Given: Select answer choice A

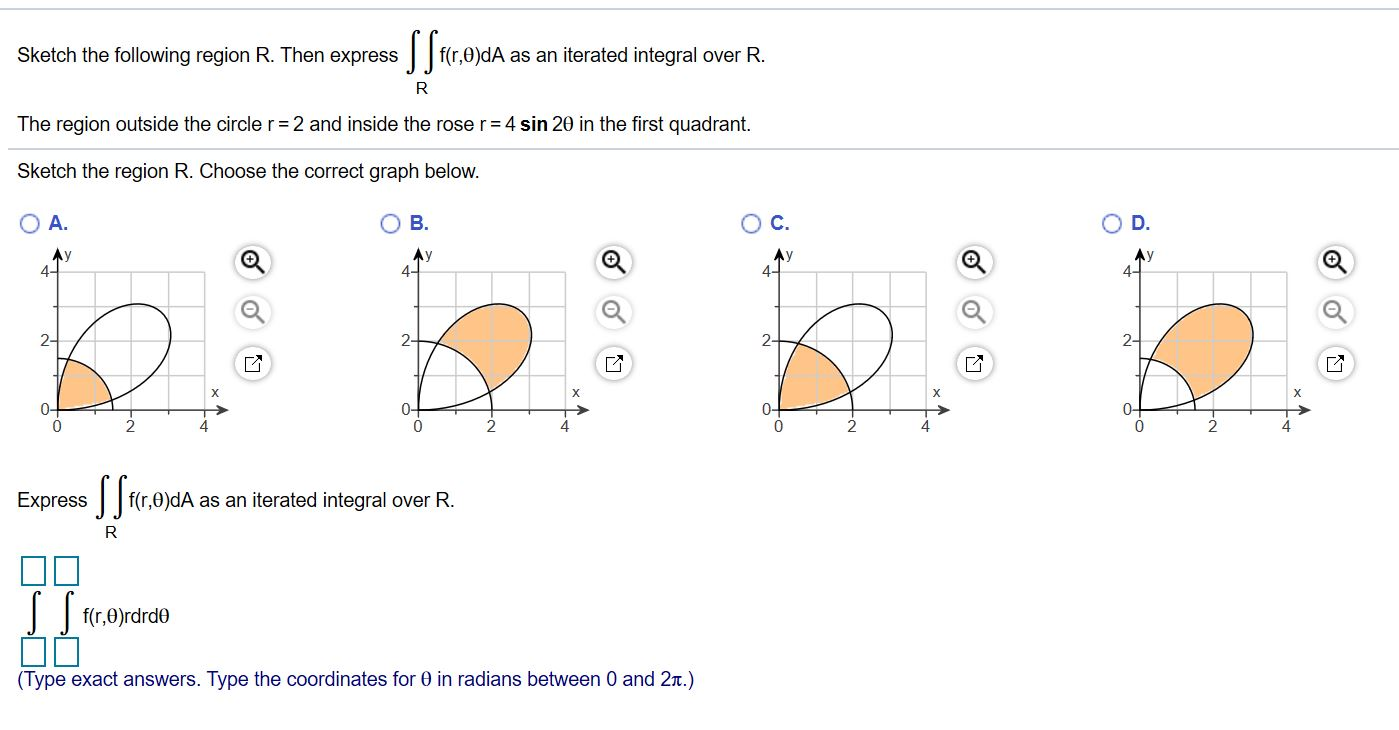Looking at the screenshot, I should click(x=29, y=222).
